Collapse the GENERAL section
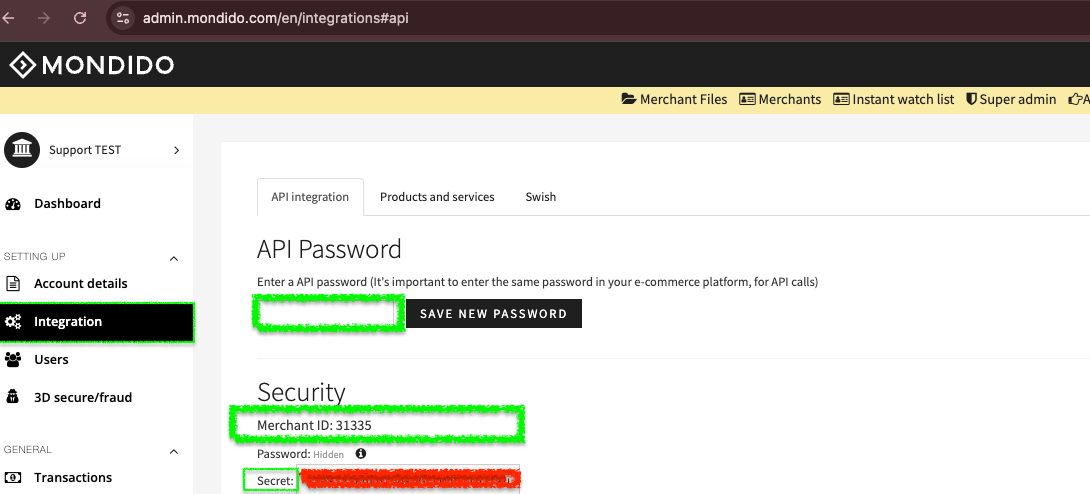1090x494 pixels. [x=174, y=452]
